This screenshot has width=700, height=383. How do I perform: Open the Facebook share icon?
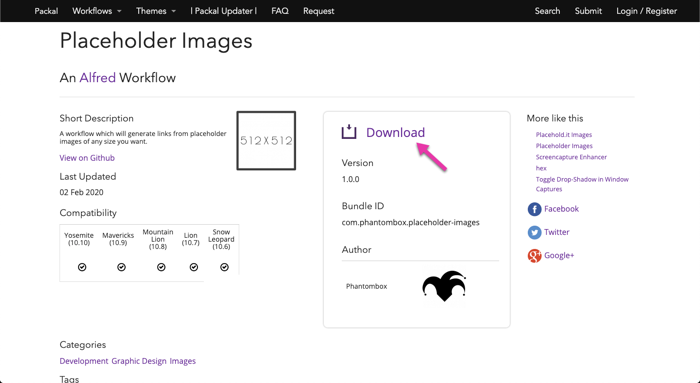pyautogui.click(x=534, y=209)
